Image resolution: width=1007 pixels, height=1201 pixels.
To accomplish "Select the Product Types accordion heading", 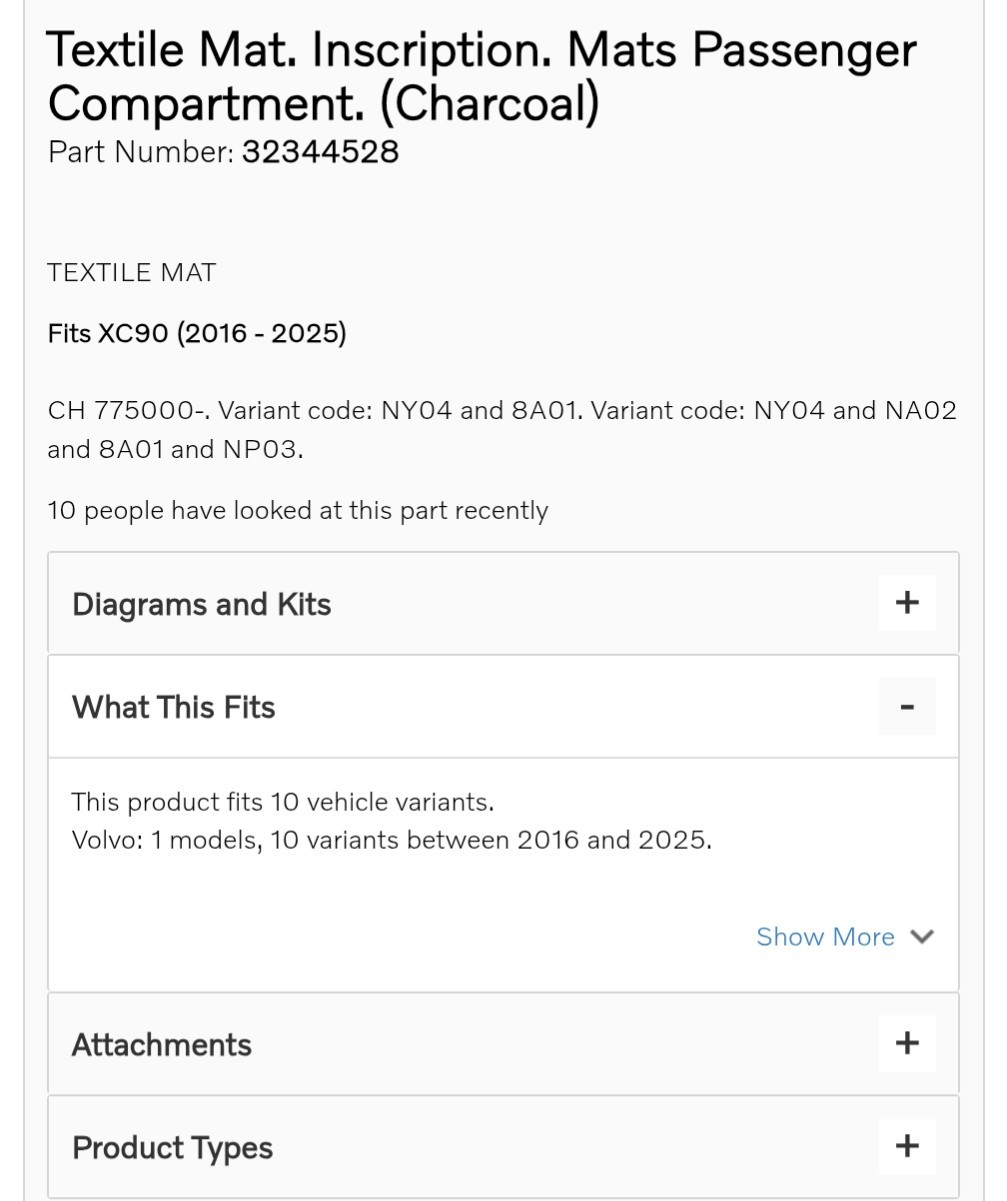I will click(x=172, y=1148).
